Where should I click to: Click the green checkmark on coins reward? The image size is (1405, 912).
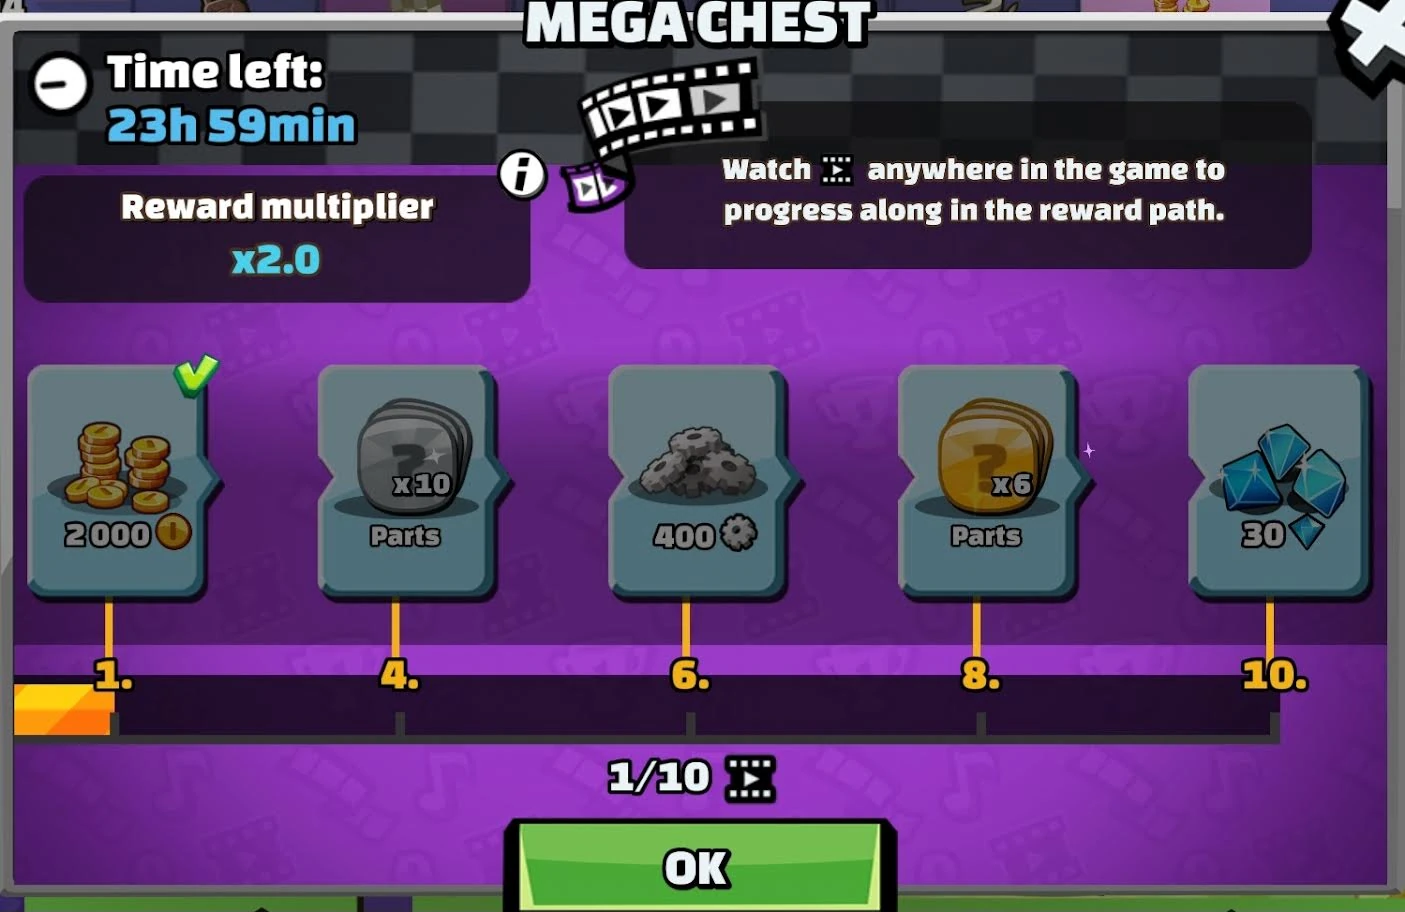196,374
